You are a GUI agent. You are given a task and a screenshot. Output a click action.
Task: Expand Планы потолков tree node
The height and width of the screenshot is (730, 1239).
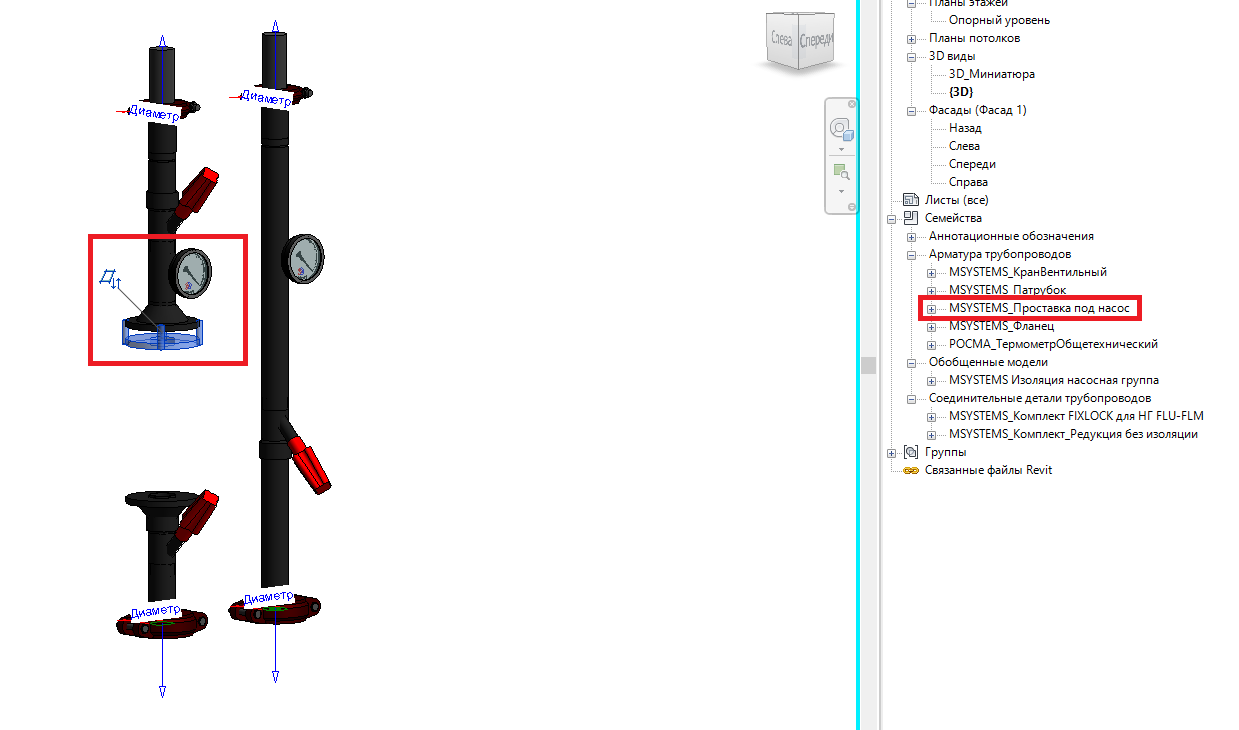pyautogui.click(x=911, y=39)
